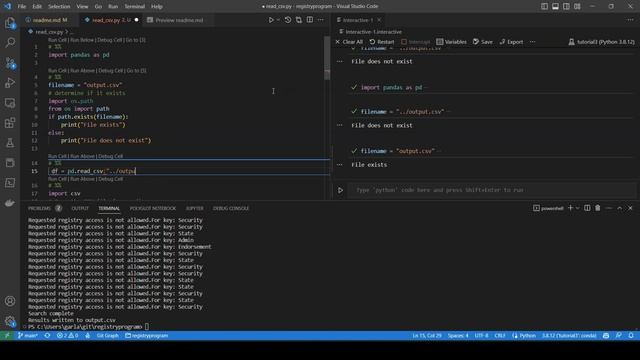This screenshot has height=360, width=640.
Task: Open the Remote Explorer view
Action: pyautogui.click(x=10, y=103)
